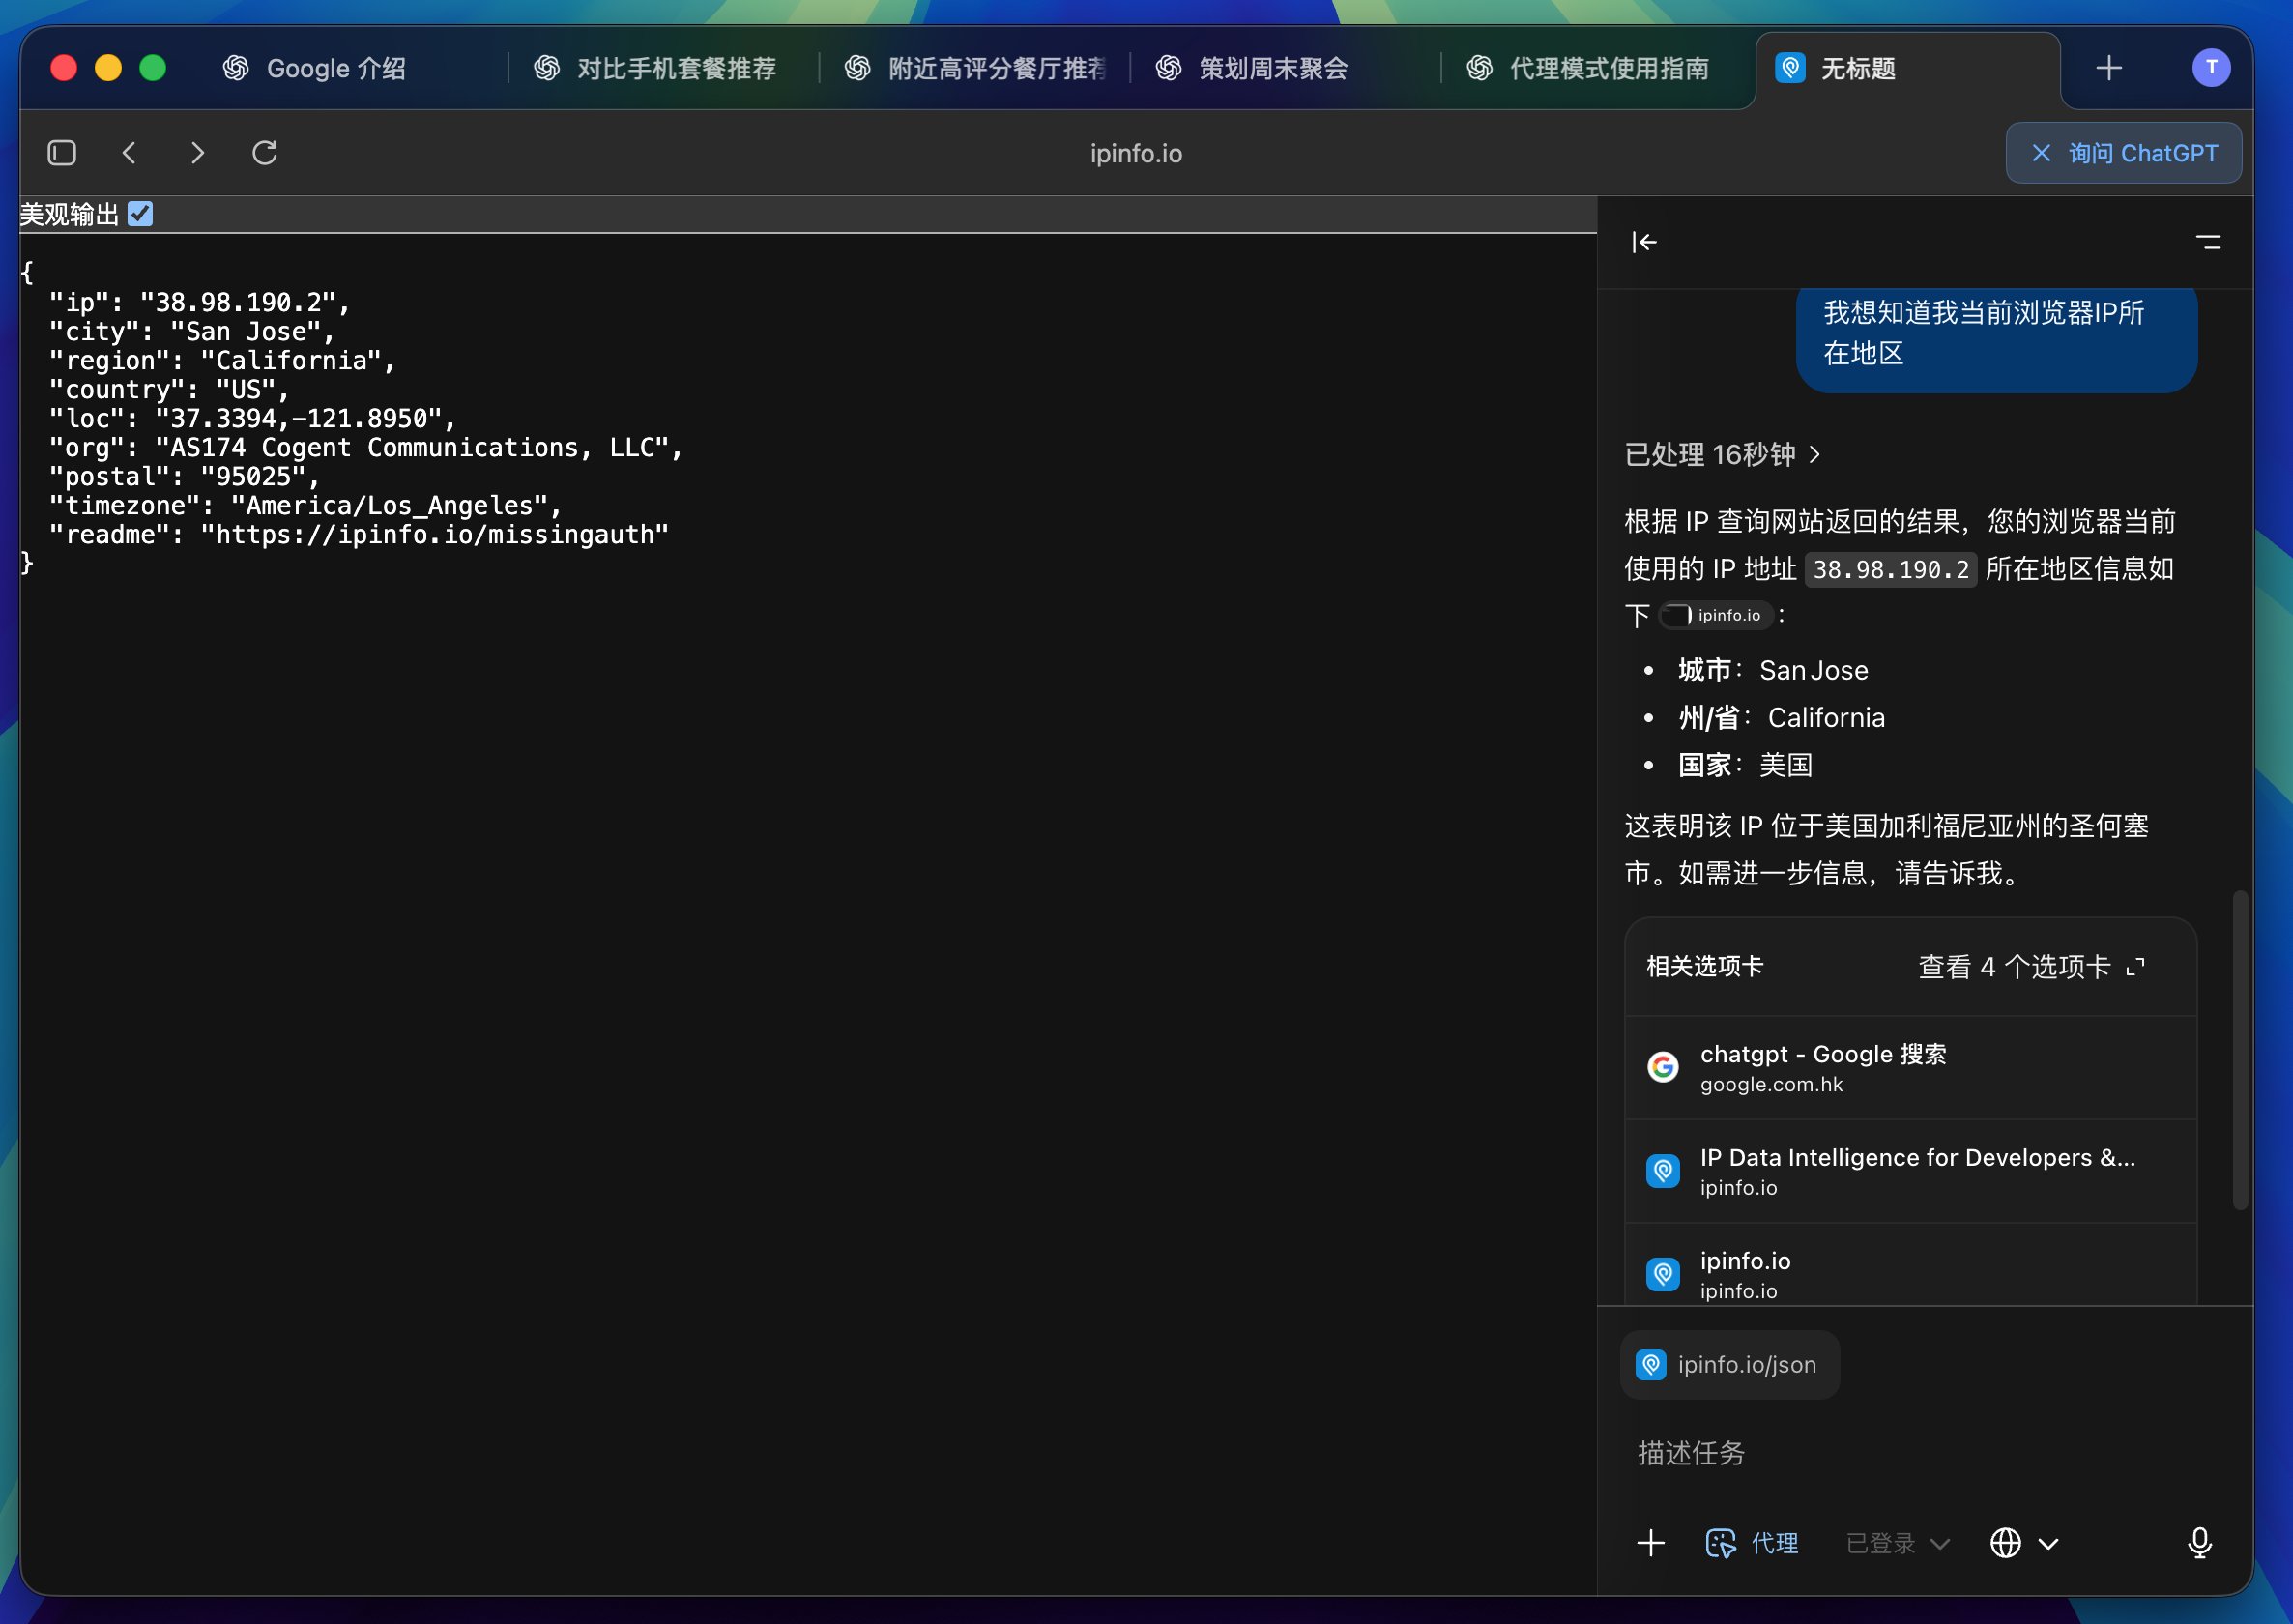Close the 询问 ChatGPT panel button

pos(2123,153)
